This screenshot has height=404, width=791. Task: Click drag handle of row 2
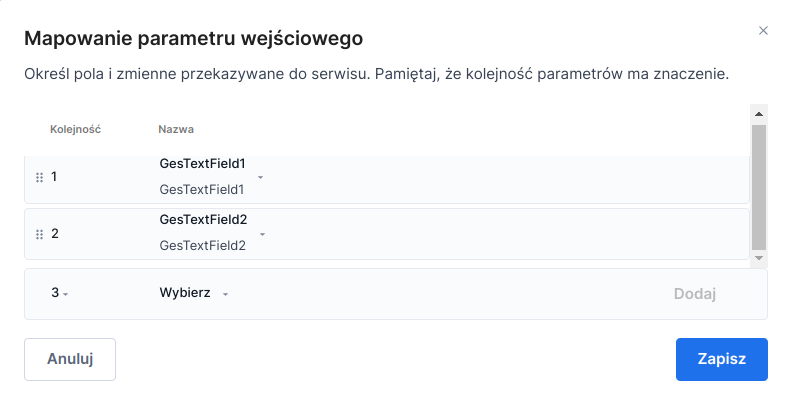[39, 234]
